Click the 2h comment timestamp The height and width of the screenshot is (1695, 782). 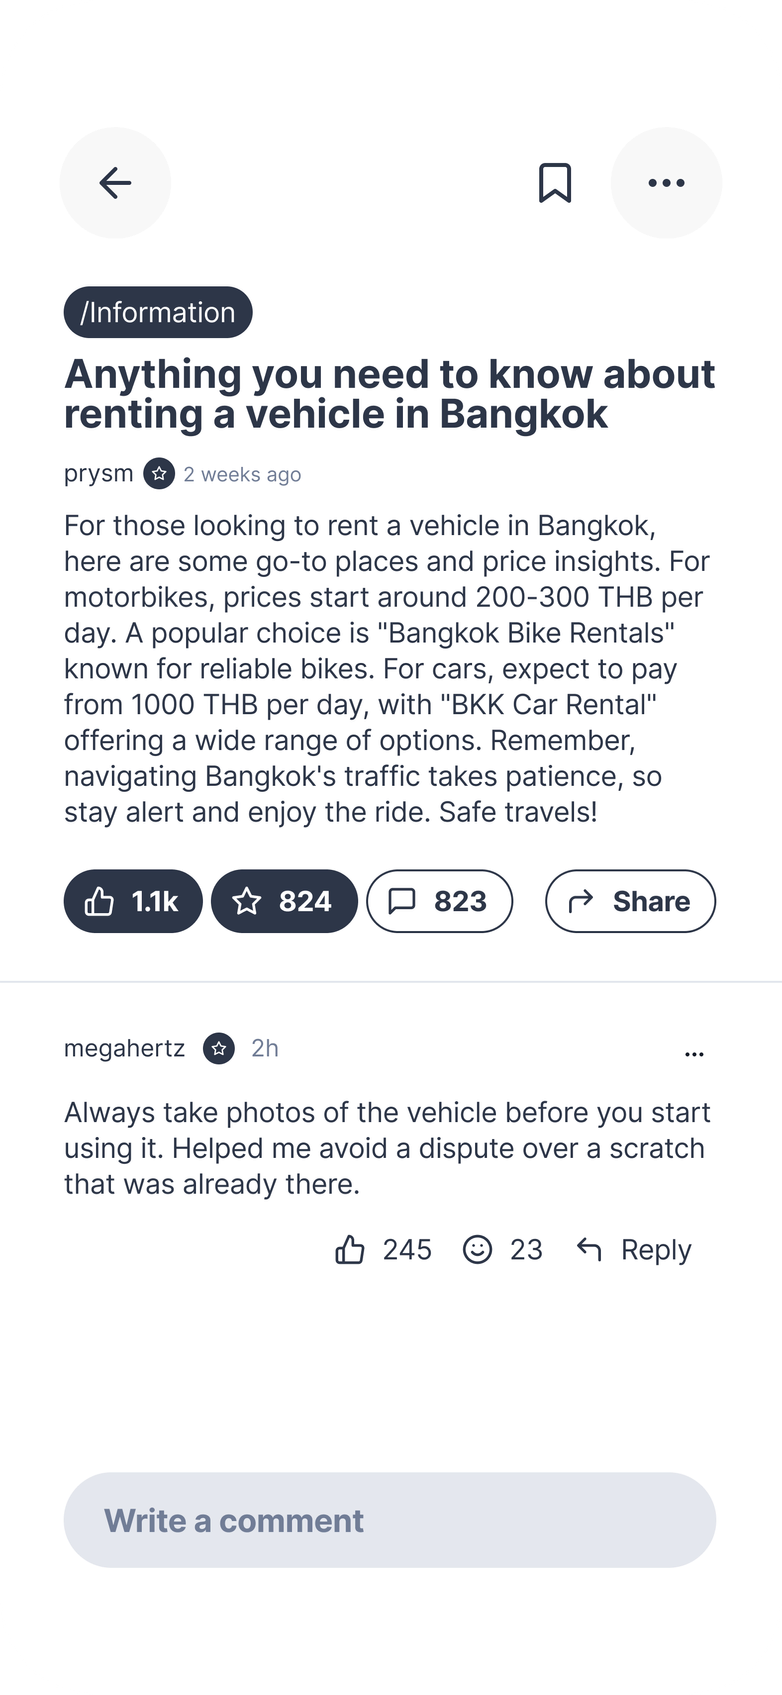(265, 1048)
